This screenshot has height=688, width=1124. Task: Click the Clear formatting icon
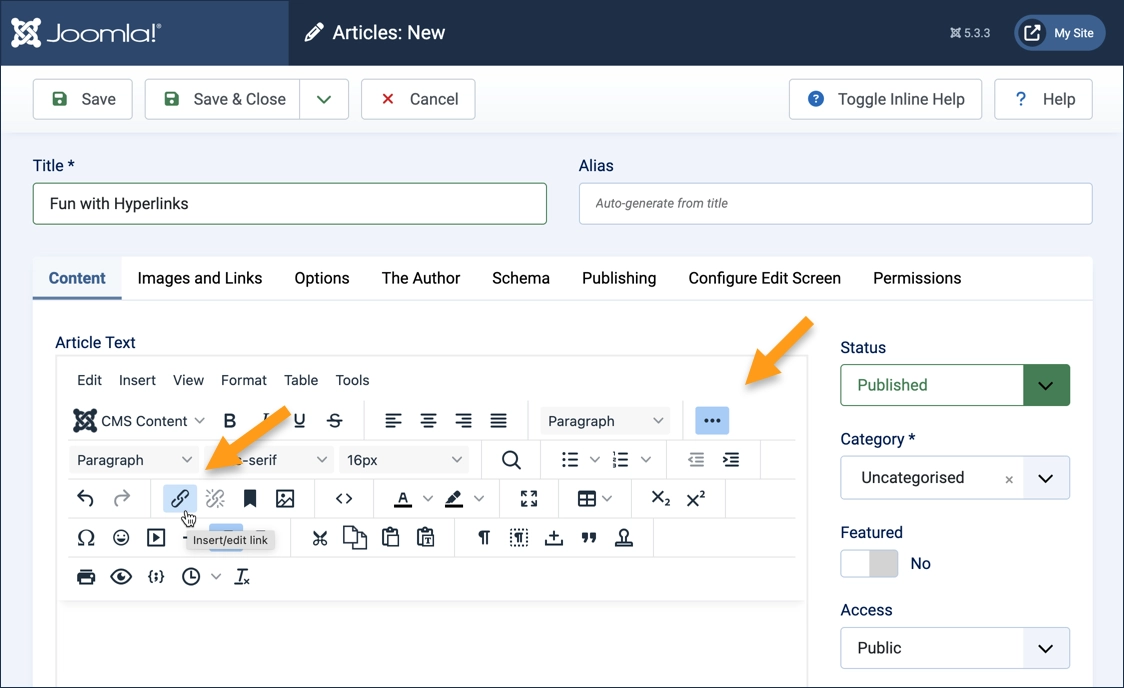241,577
